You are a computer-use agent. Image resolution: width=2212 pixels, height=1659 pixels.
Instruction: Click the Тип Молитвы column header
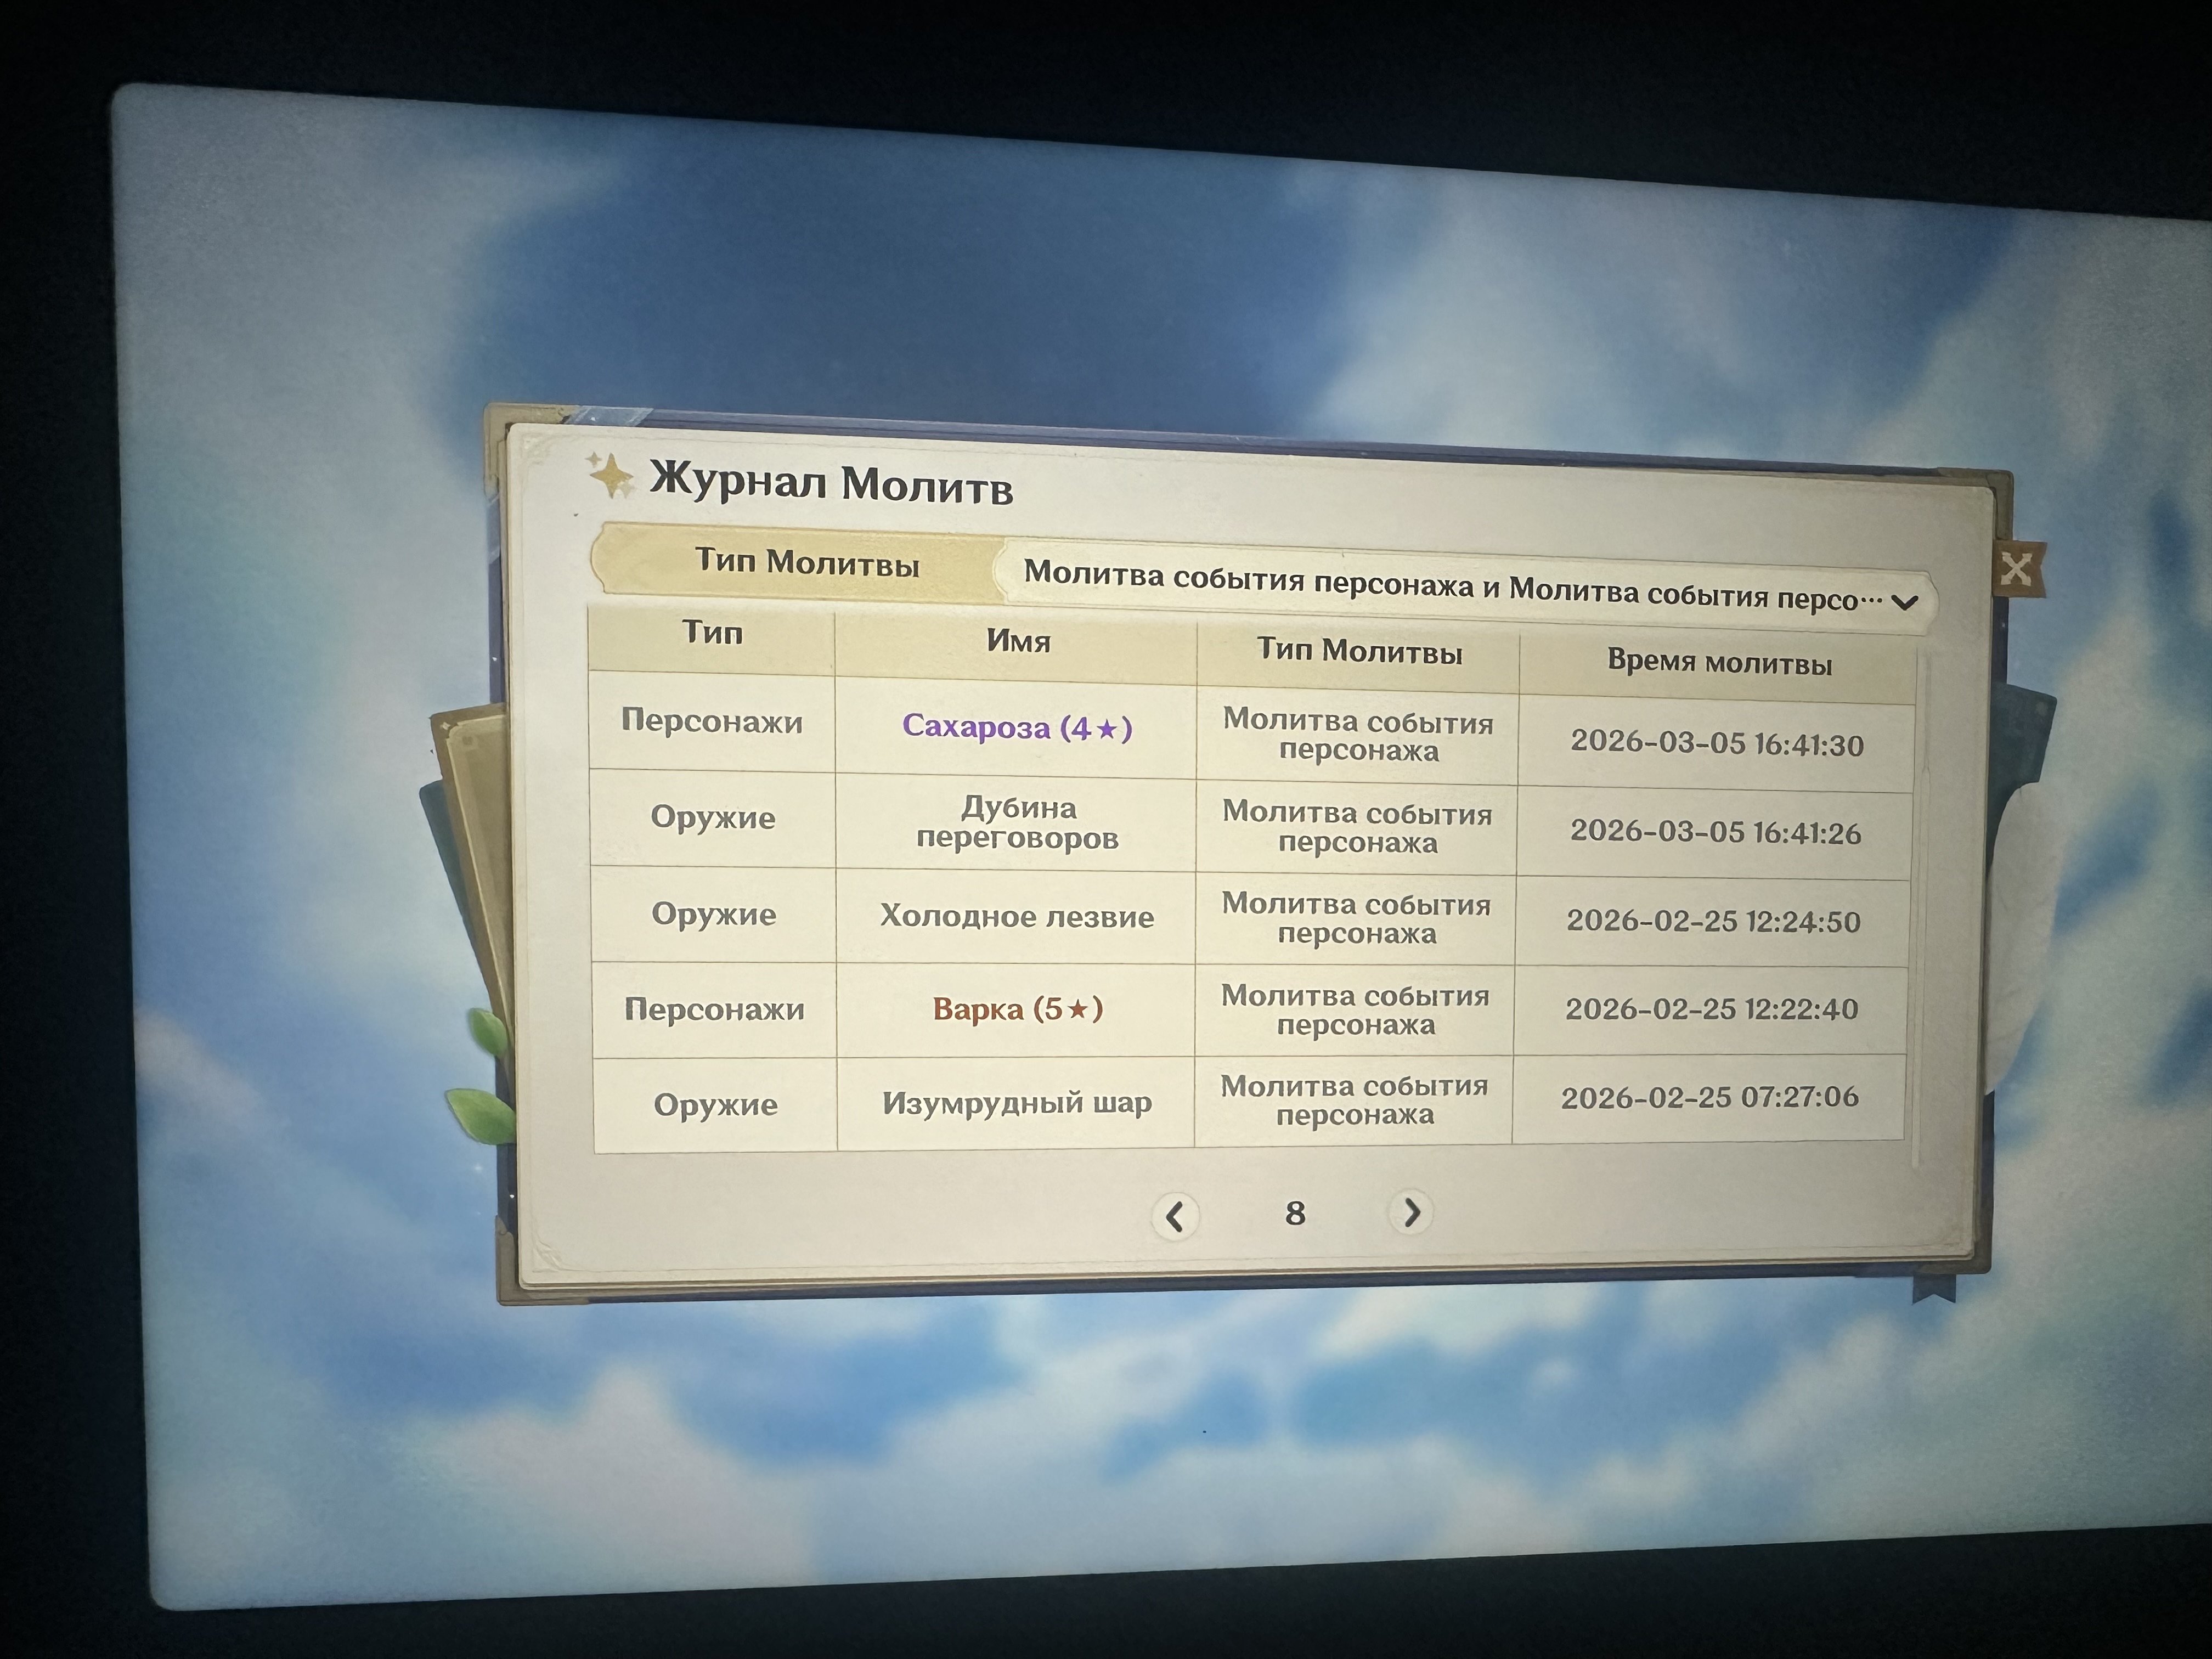(1359, 652)
